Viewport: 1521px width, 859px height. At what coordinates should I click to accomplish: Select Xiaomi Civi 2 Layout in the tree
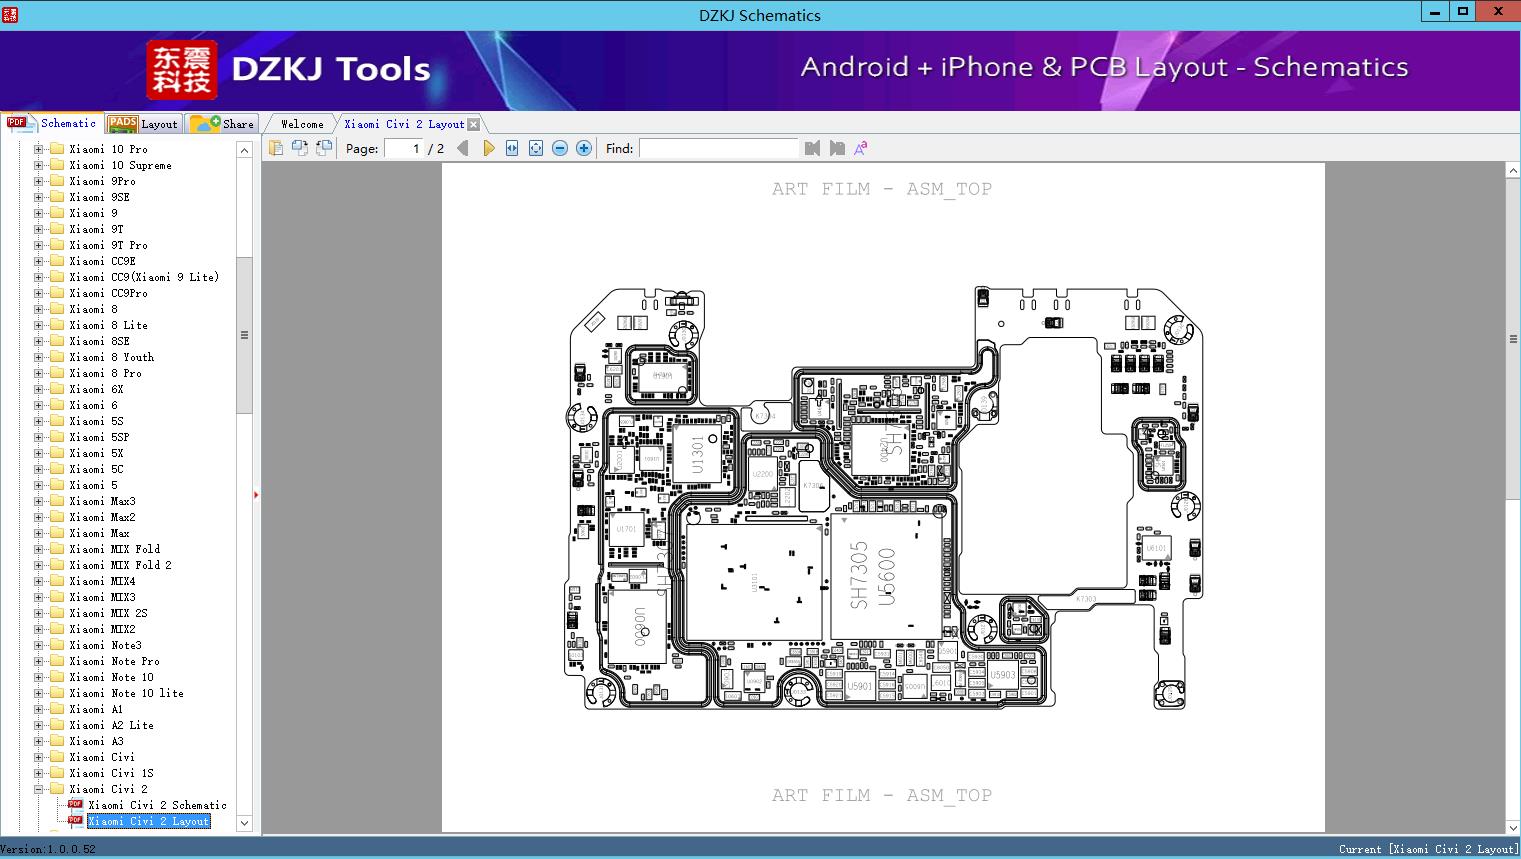pos(149,821)
